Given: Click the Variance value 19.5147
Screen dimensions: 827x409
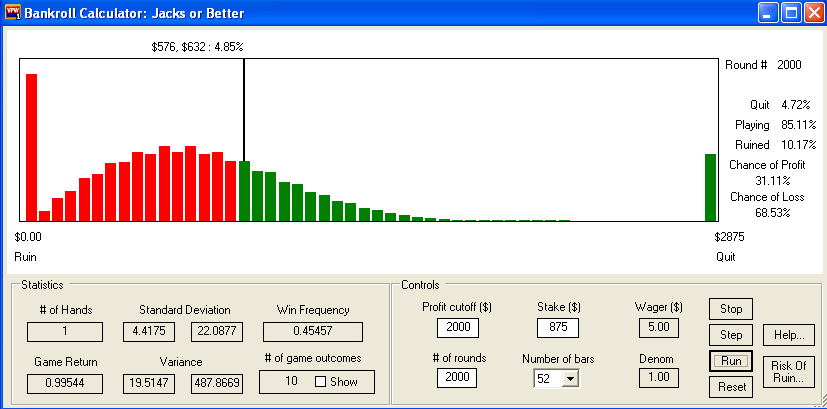Looking at the screenshot, I should click(149, 384).
